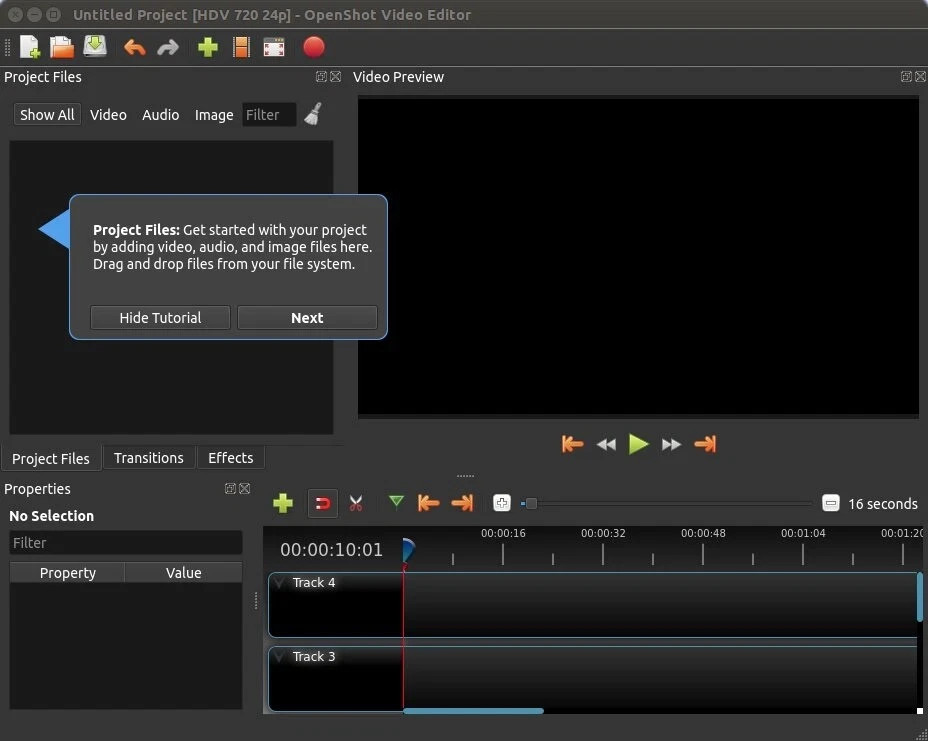Image resolution: width=928 pixels, height=741 pixels.
Task: Select the Razor tool in the timeline toolbar
Action: [356, 503]
